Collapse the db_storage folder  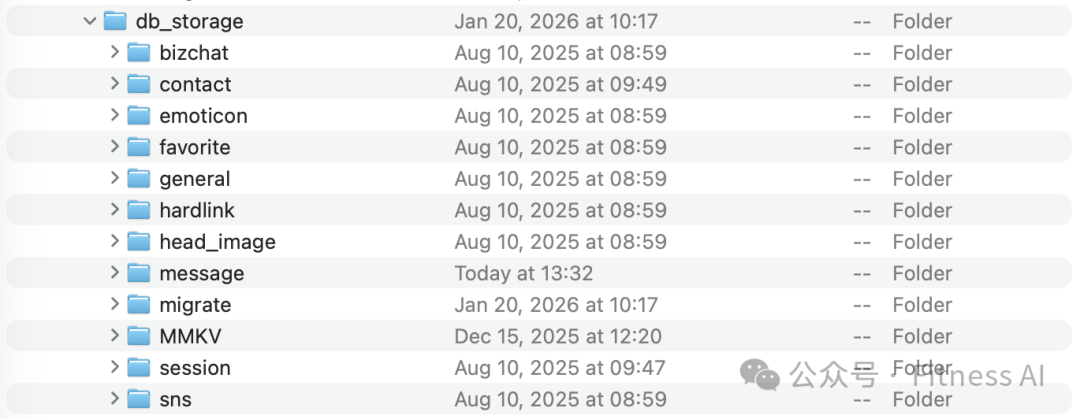[91, 21]
